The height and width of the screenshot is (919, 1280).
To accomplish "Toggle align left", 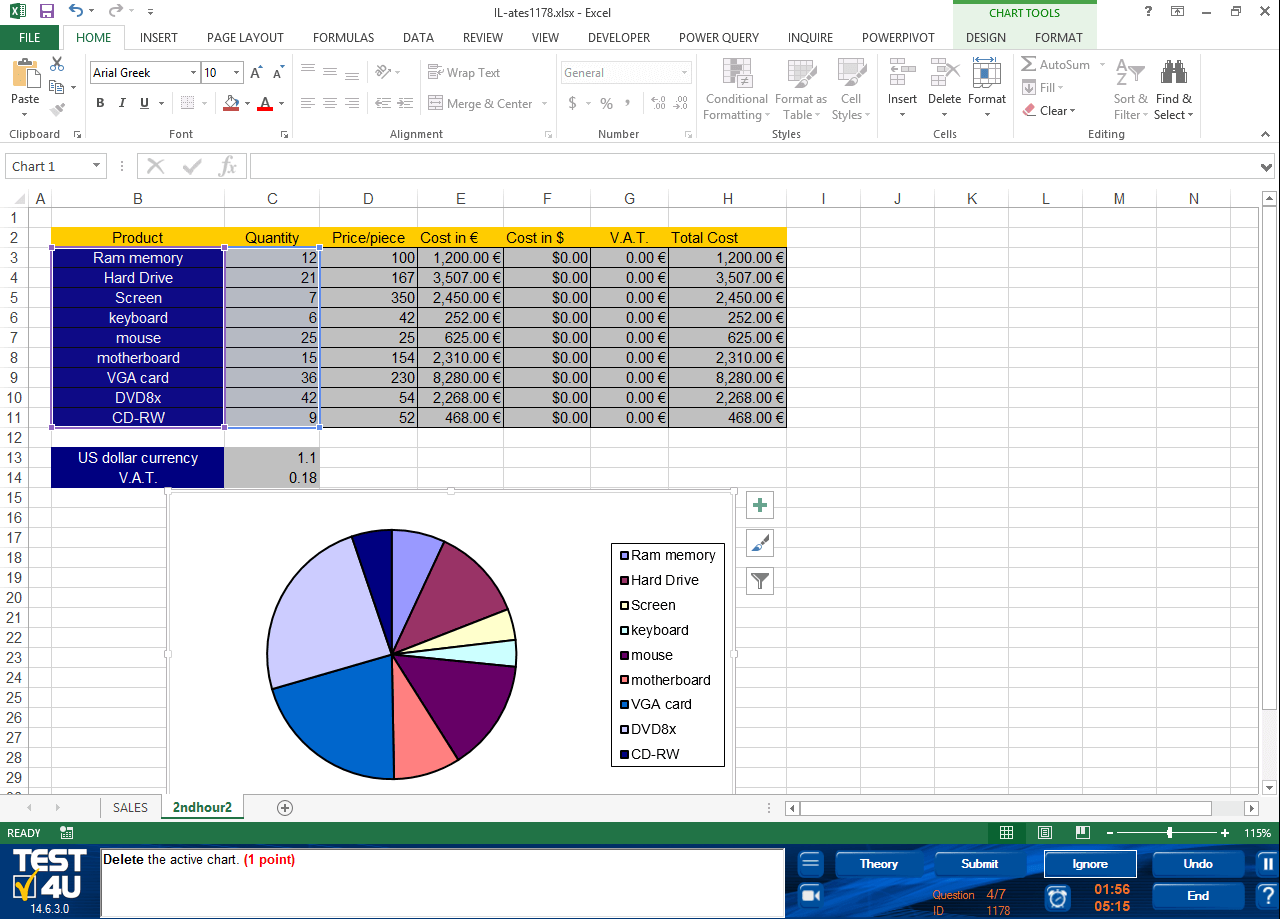I will point(308,103).
